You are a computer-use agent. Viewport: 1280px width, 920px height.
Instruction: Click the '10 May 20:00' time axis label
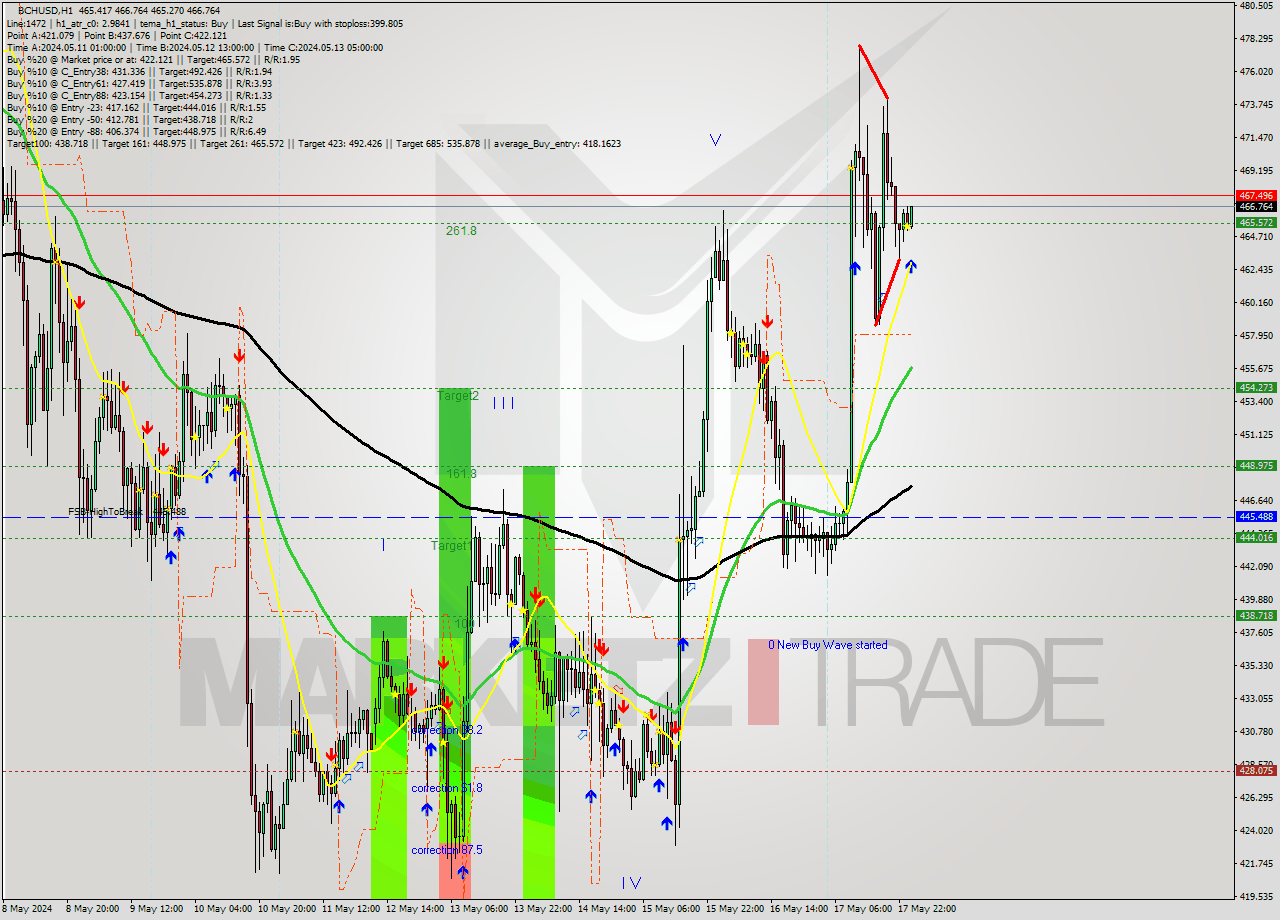click(x=286, y=909)
